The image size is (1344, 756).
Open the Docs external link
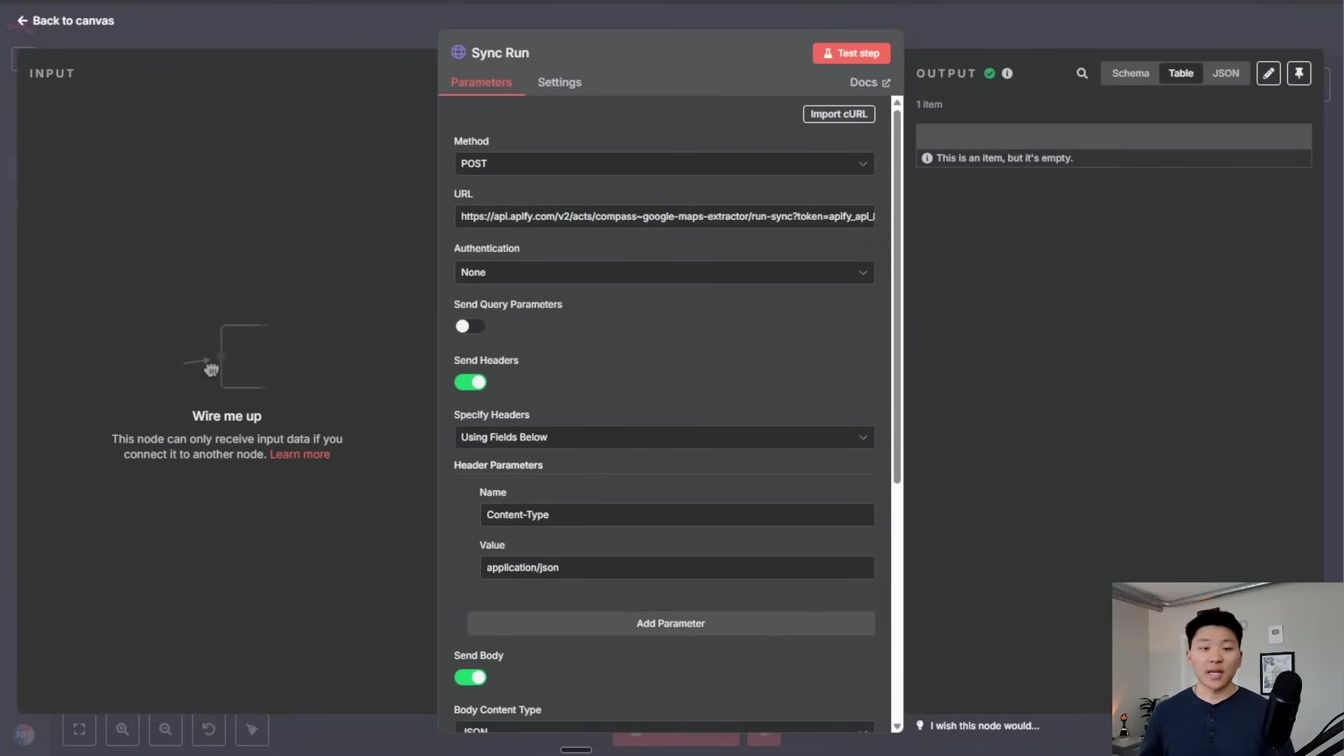pos(869,82)
